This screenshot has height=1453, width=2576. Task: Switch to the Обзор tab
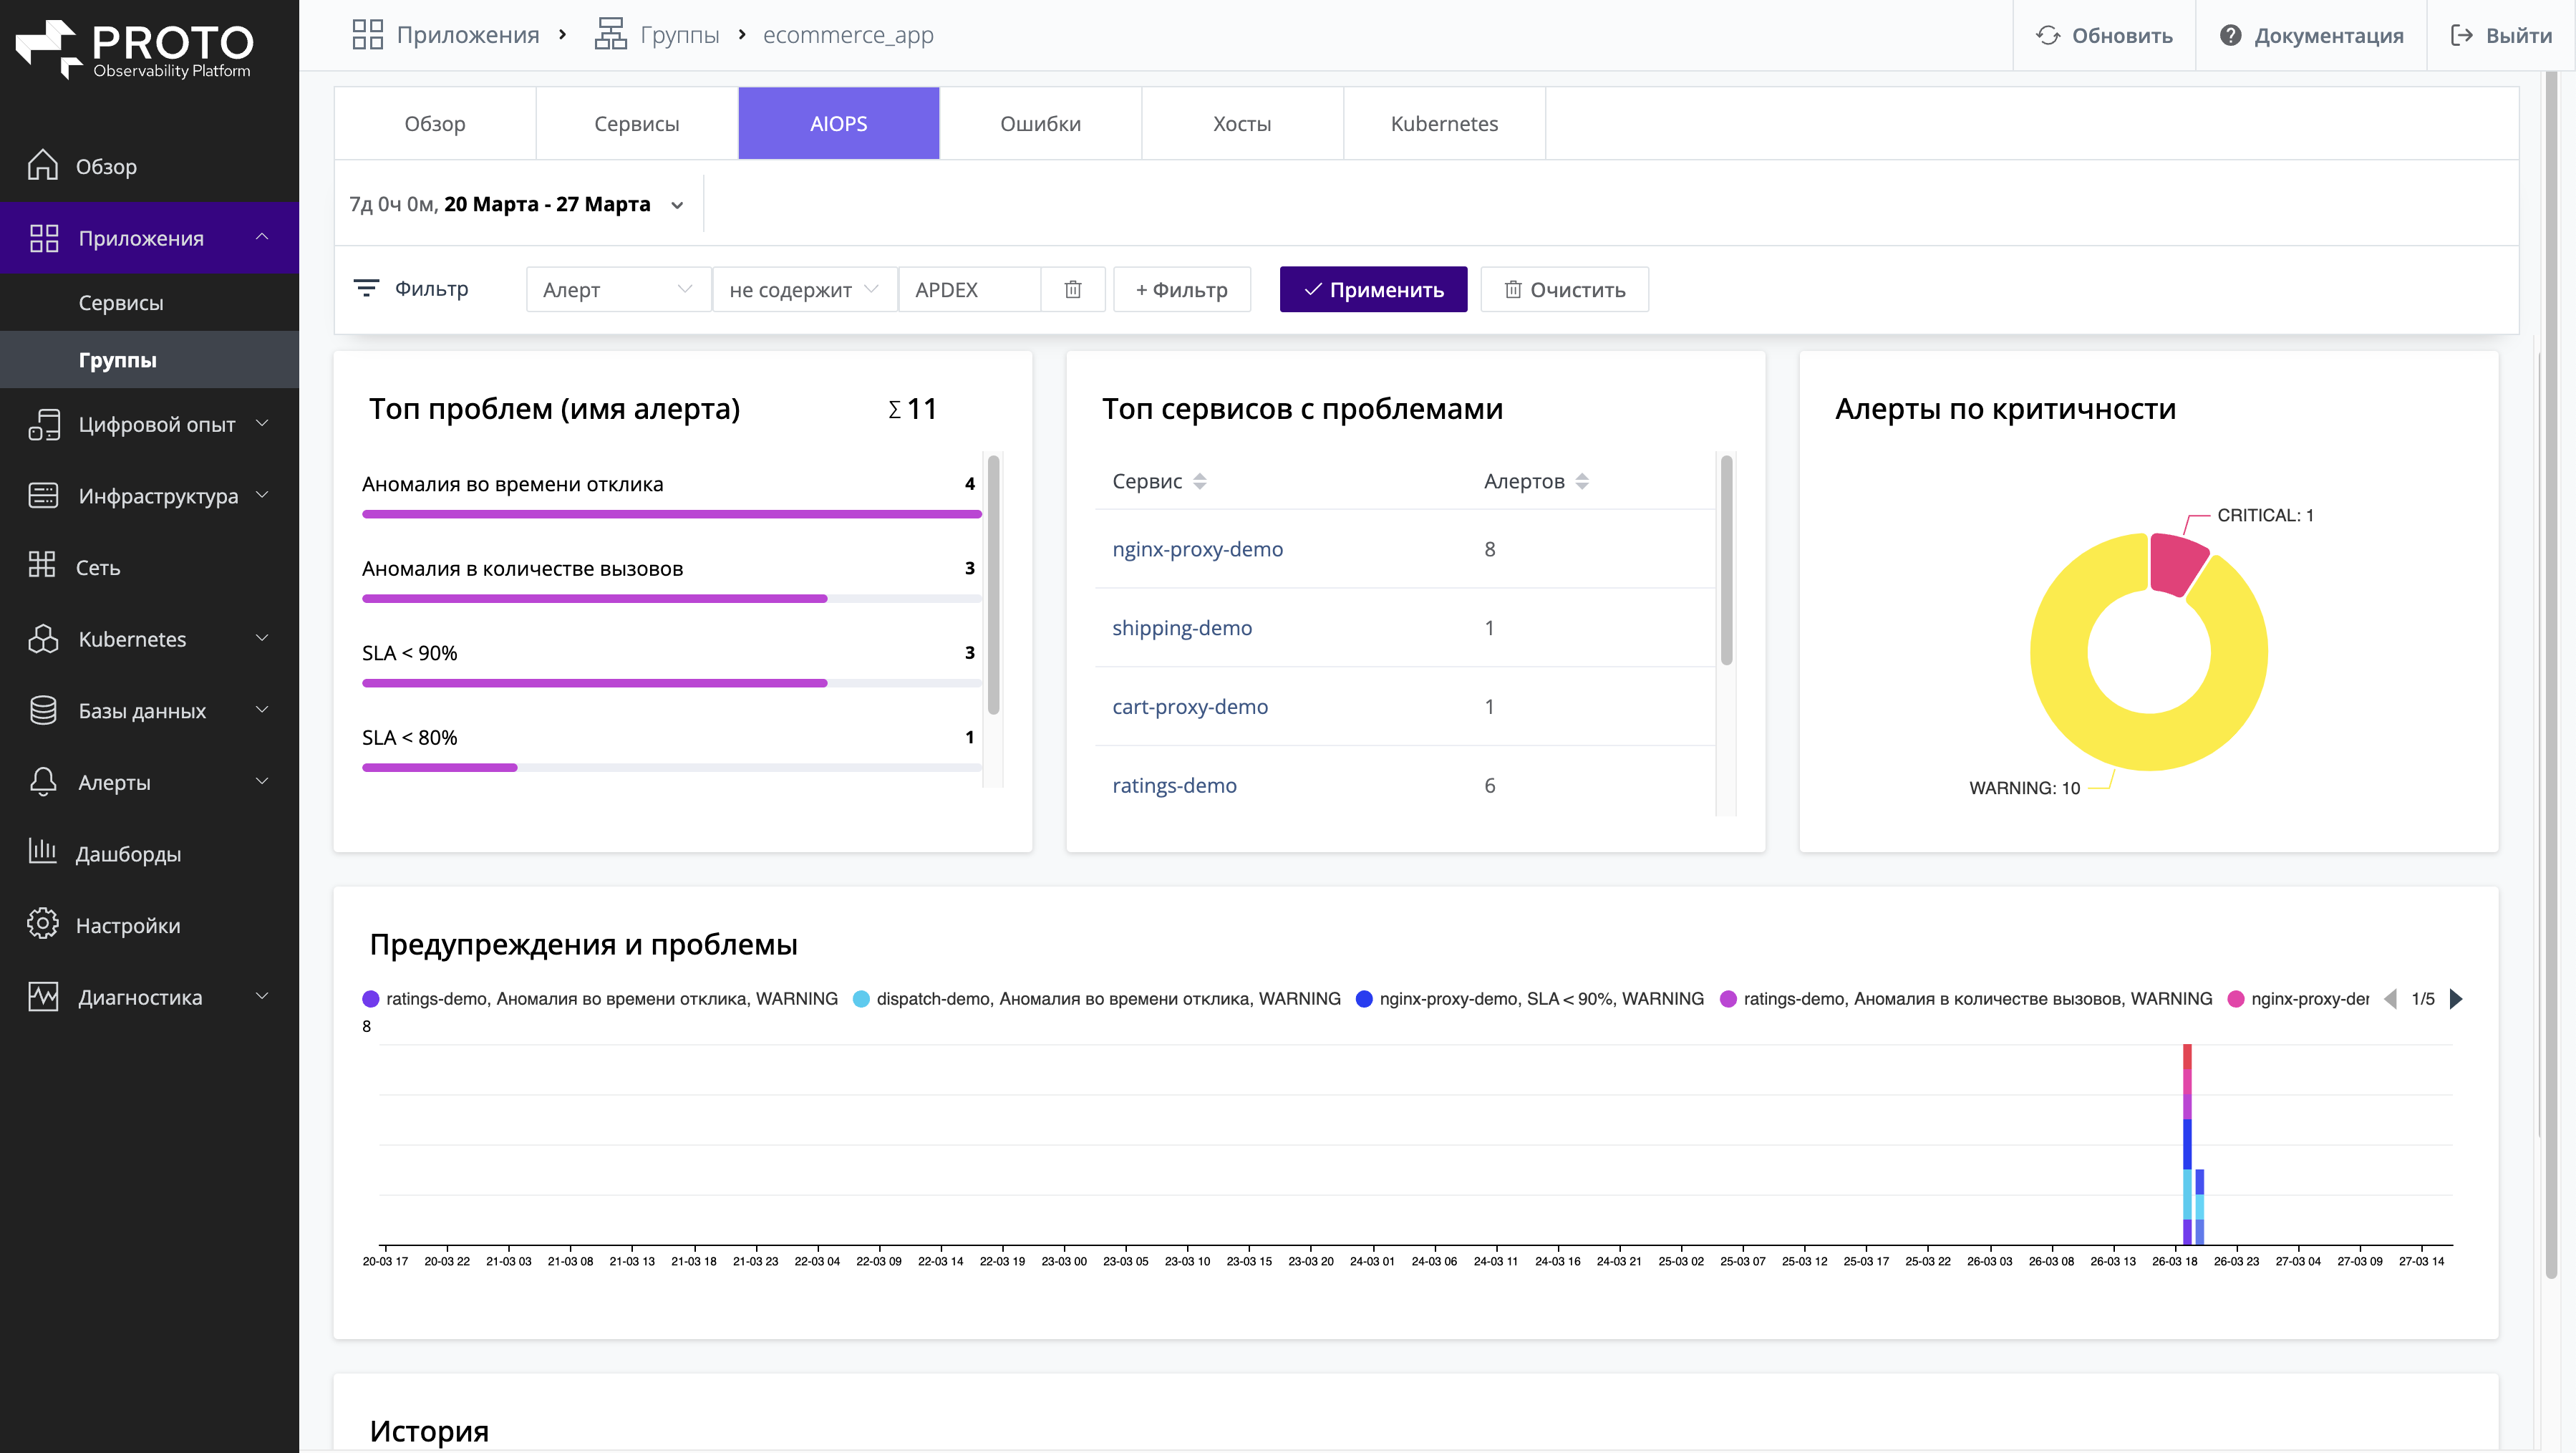point(435,123)
